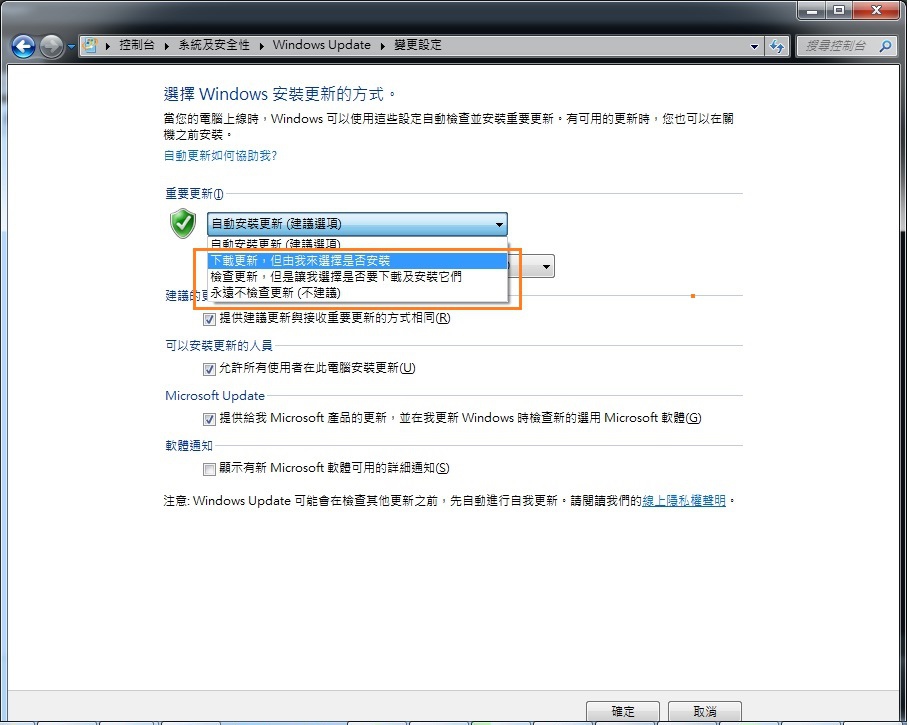909x725 pixels.
Task: Click 變更設定 breadcrumb
Action: point(417,45)
